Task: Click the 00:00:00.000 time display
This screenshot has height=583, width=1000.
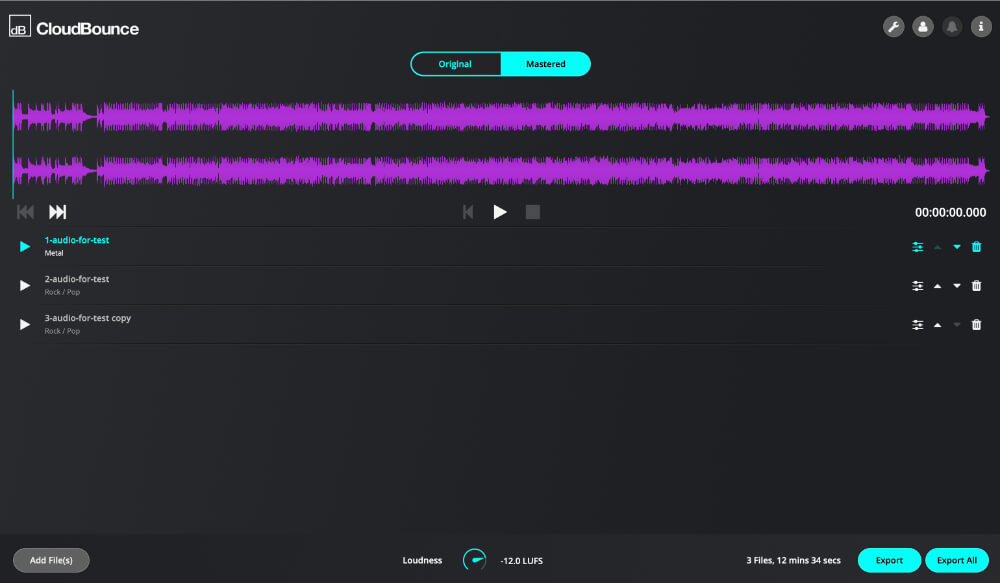Action: tap(950, 212)
